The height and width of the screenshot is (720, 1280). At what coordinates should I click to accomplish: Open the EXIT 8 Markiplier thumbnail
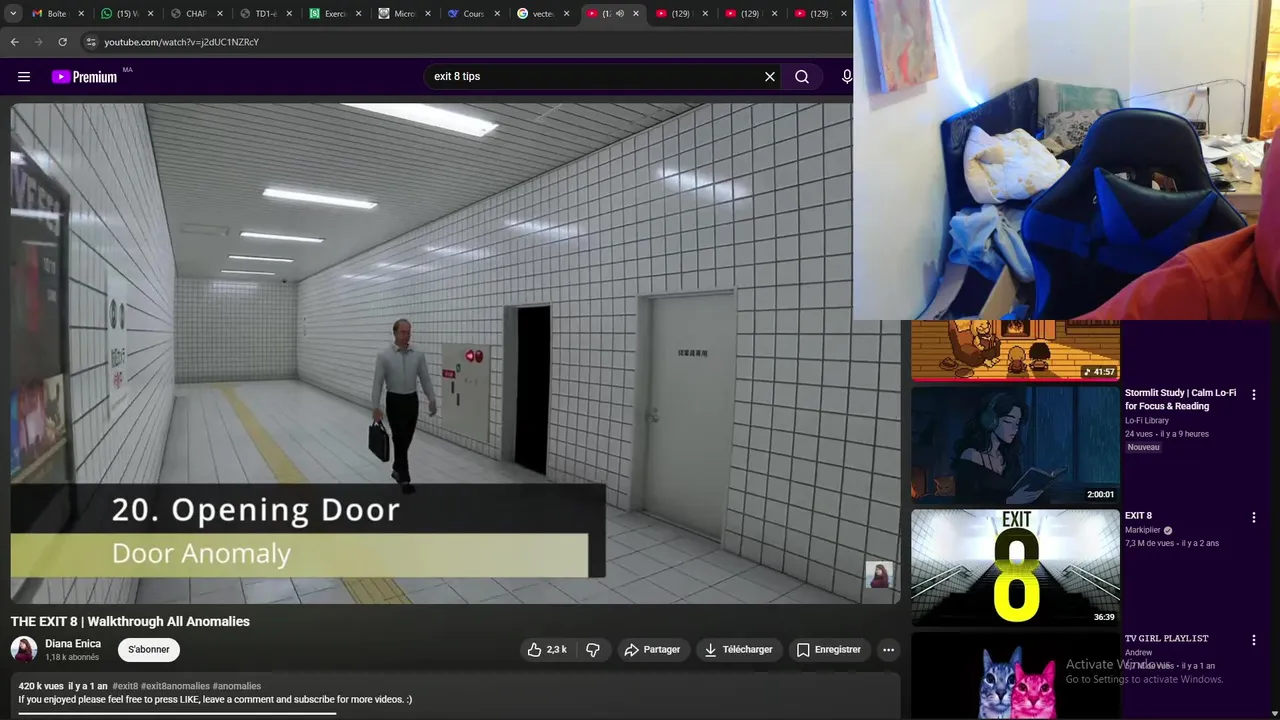click(1015, 568)
